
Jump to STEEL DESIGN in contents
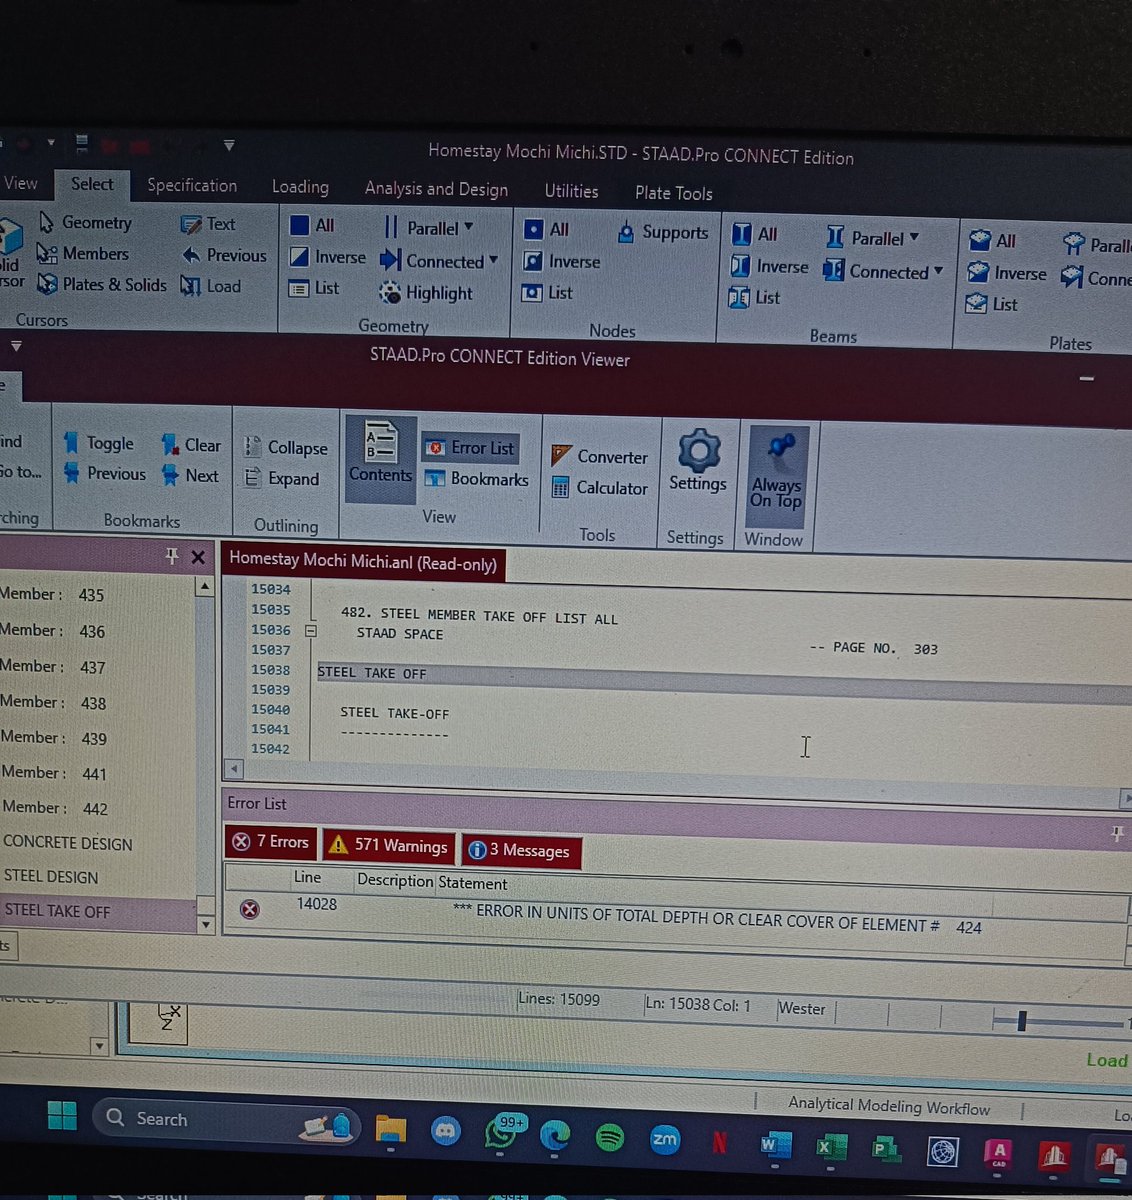(51, 877)
